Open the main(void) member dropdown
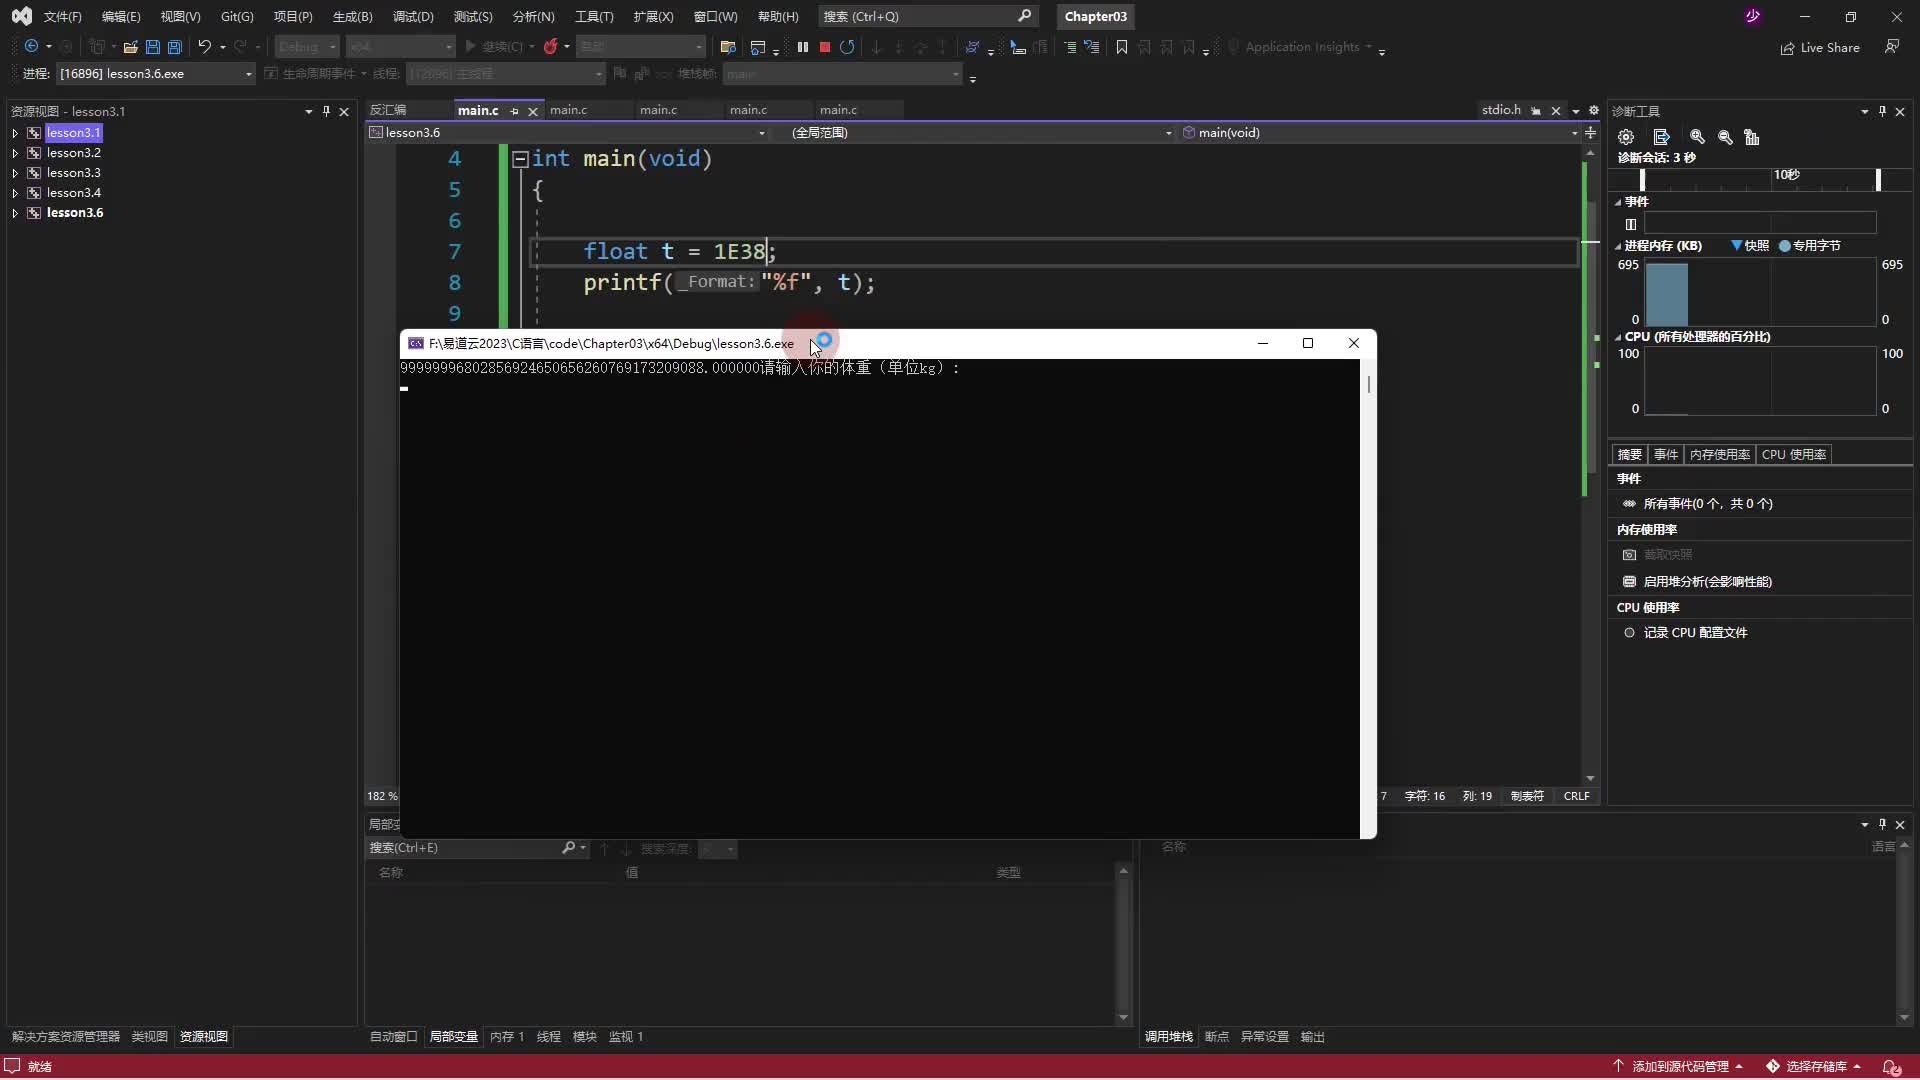Image resolution: width=1920 pixels, height=1080 pixels. click(x=1380, y=132)
